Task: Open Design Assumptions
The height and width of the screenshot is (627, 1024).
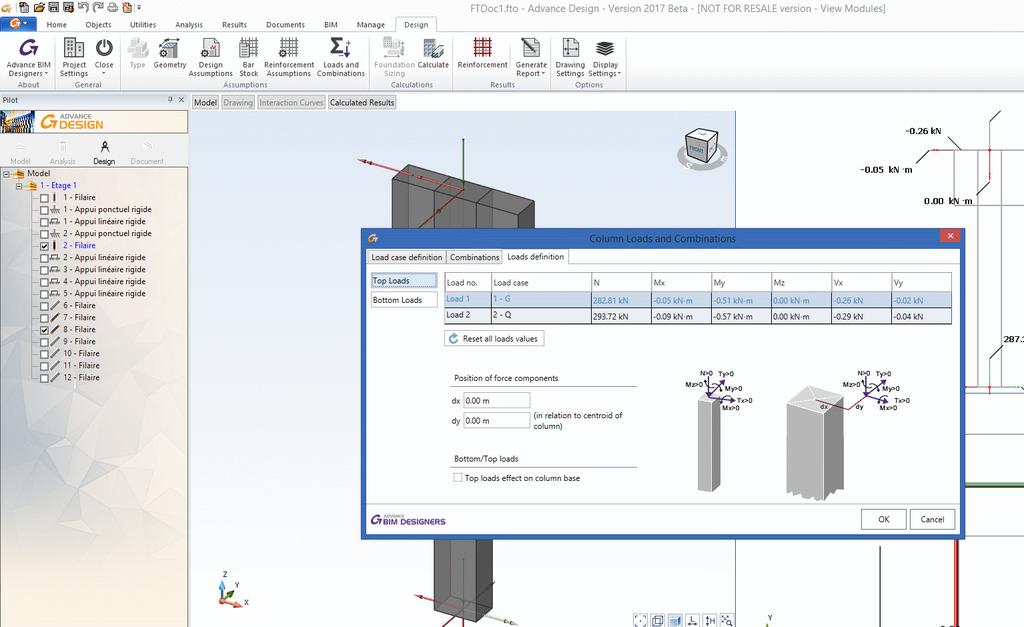Action: (210, 57)
